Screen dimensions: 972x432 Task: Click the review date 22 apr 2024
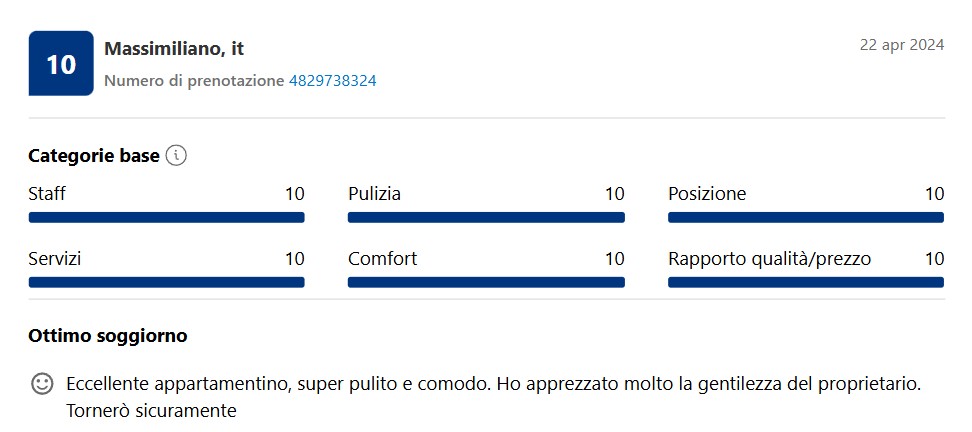pyautogui.click(x=902, y=45)
